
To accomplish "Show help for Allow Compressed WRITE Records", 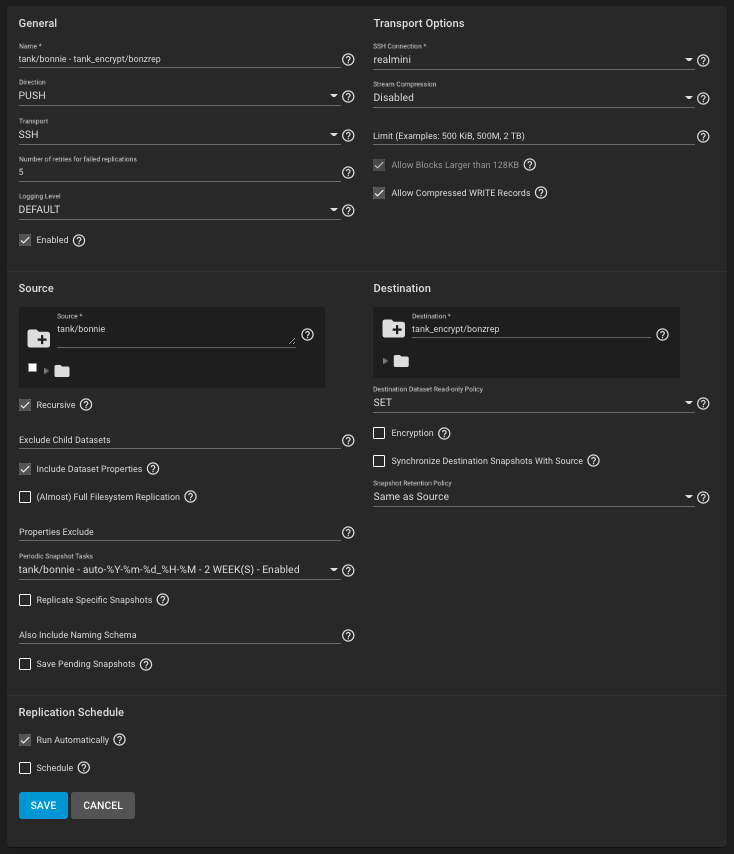I will pos(541,193).
